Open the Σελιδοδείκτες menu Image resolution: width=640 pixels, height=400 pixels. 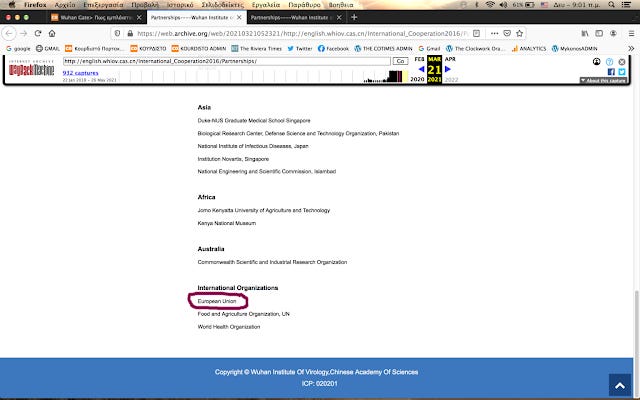click(x=222, y=5)
